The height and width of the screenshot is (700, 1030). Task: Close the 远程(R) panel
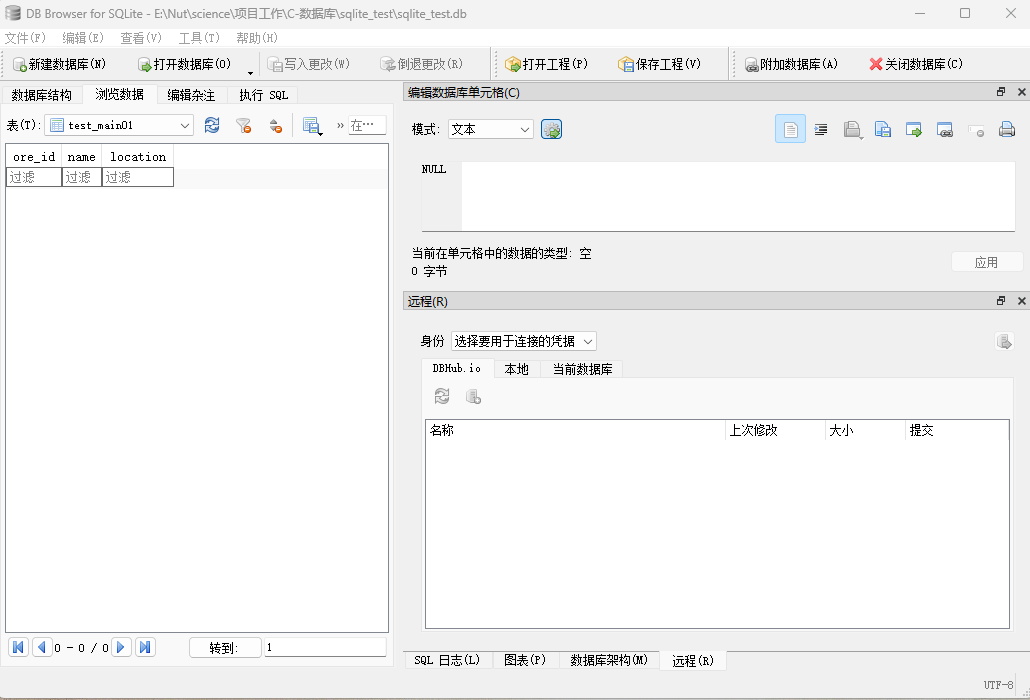[1021, 301]
